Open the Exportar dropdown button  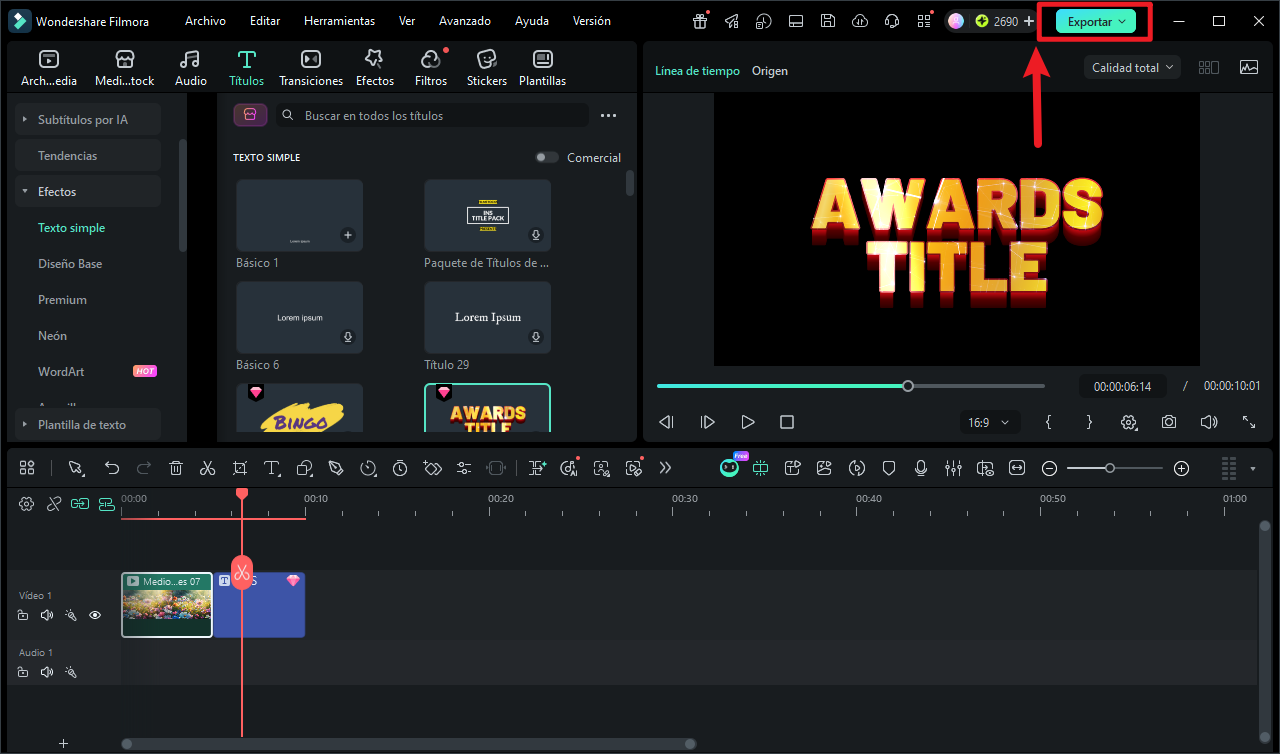click(x=1096, y=21)
